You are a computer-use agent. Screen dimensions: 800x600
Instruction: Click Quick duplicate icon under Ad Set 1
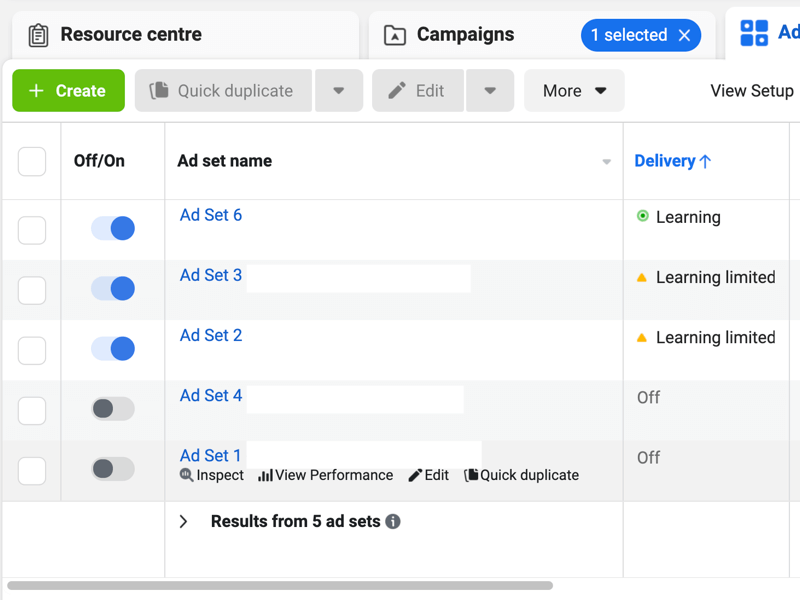click(x=471, y=476)
